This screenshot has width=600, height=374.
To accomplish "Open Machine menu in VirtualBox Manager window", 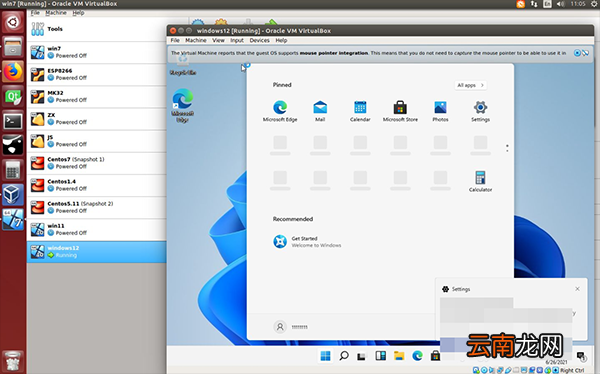I will tap(56, 13).
